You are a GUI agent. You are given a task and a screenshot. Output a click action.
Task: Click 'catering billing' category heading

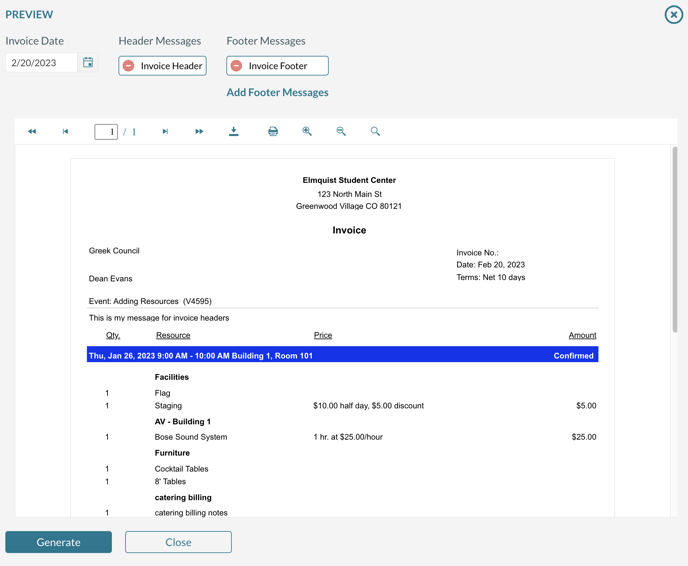pyautogui.click(x=183, y=498)
